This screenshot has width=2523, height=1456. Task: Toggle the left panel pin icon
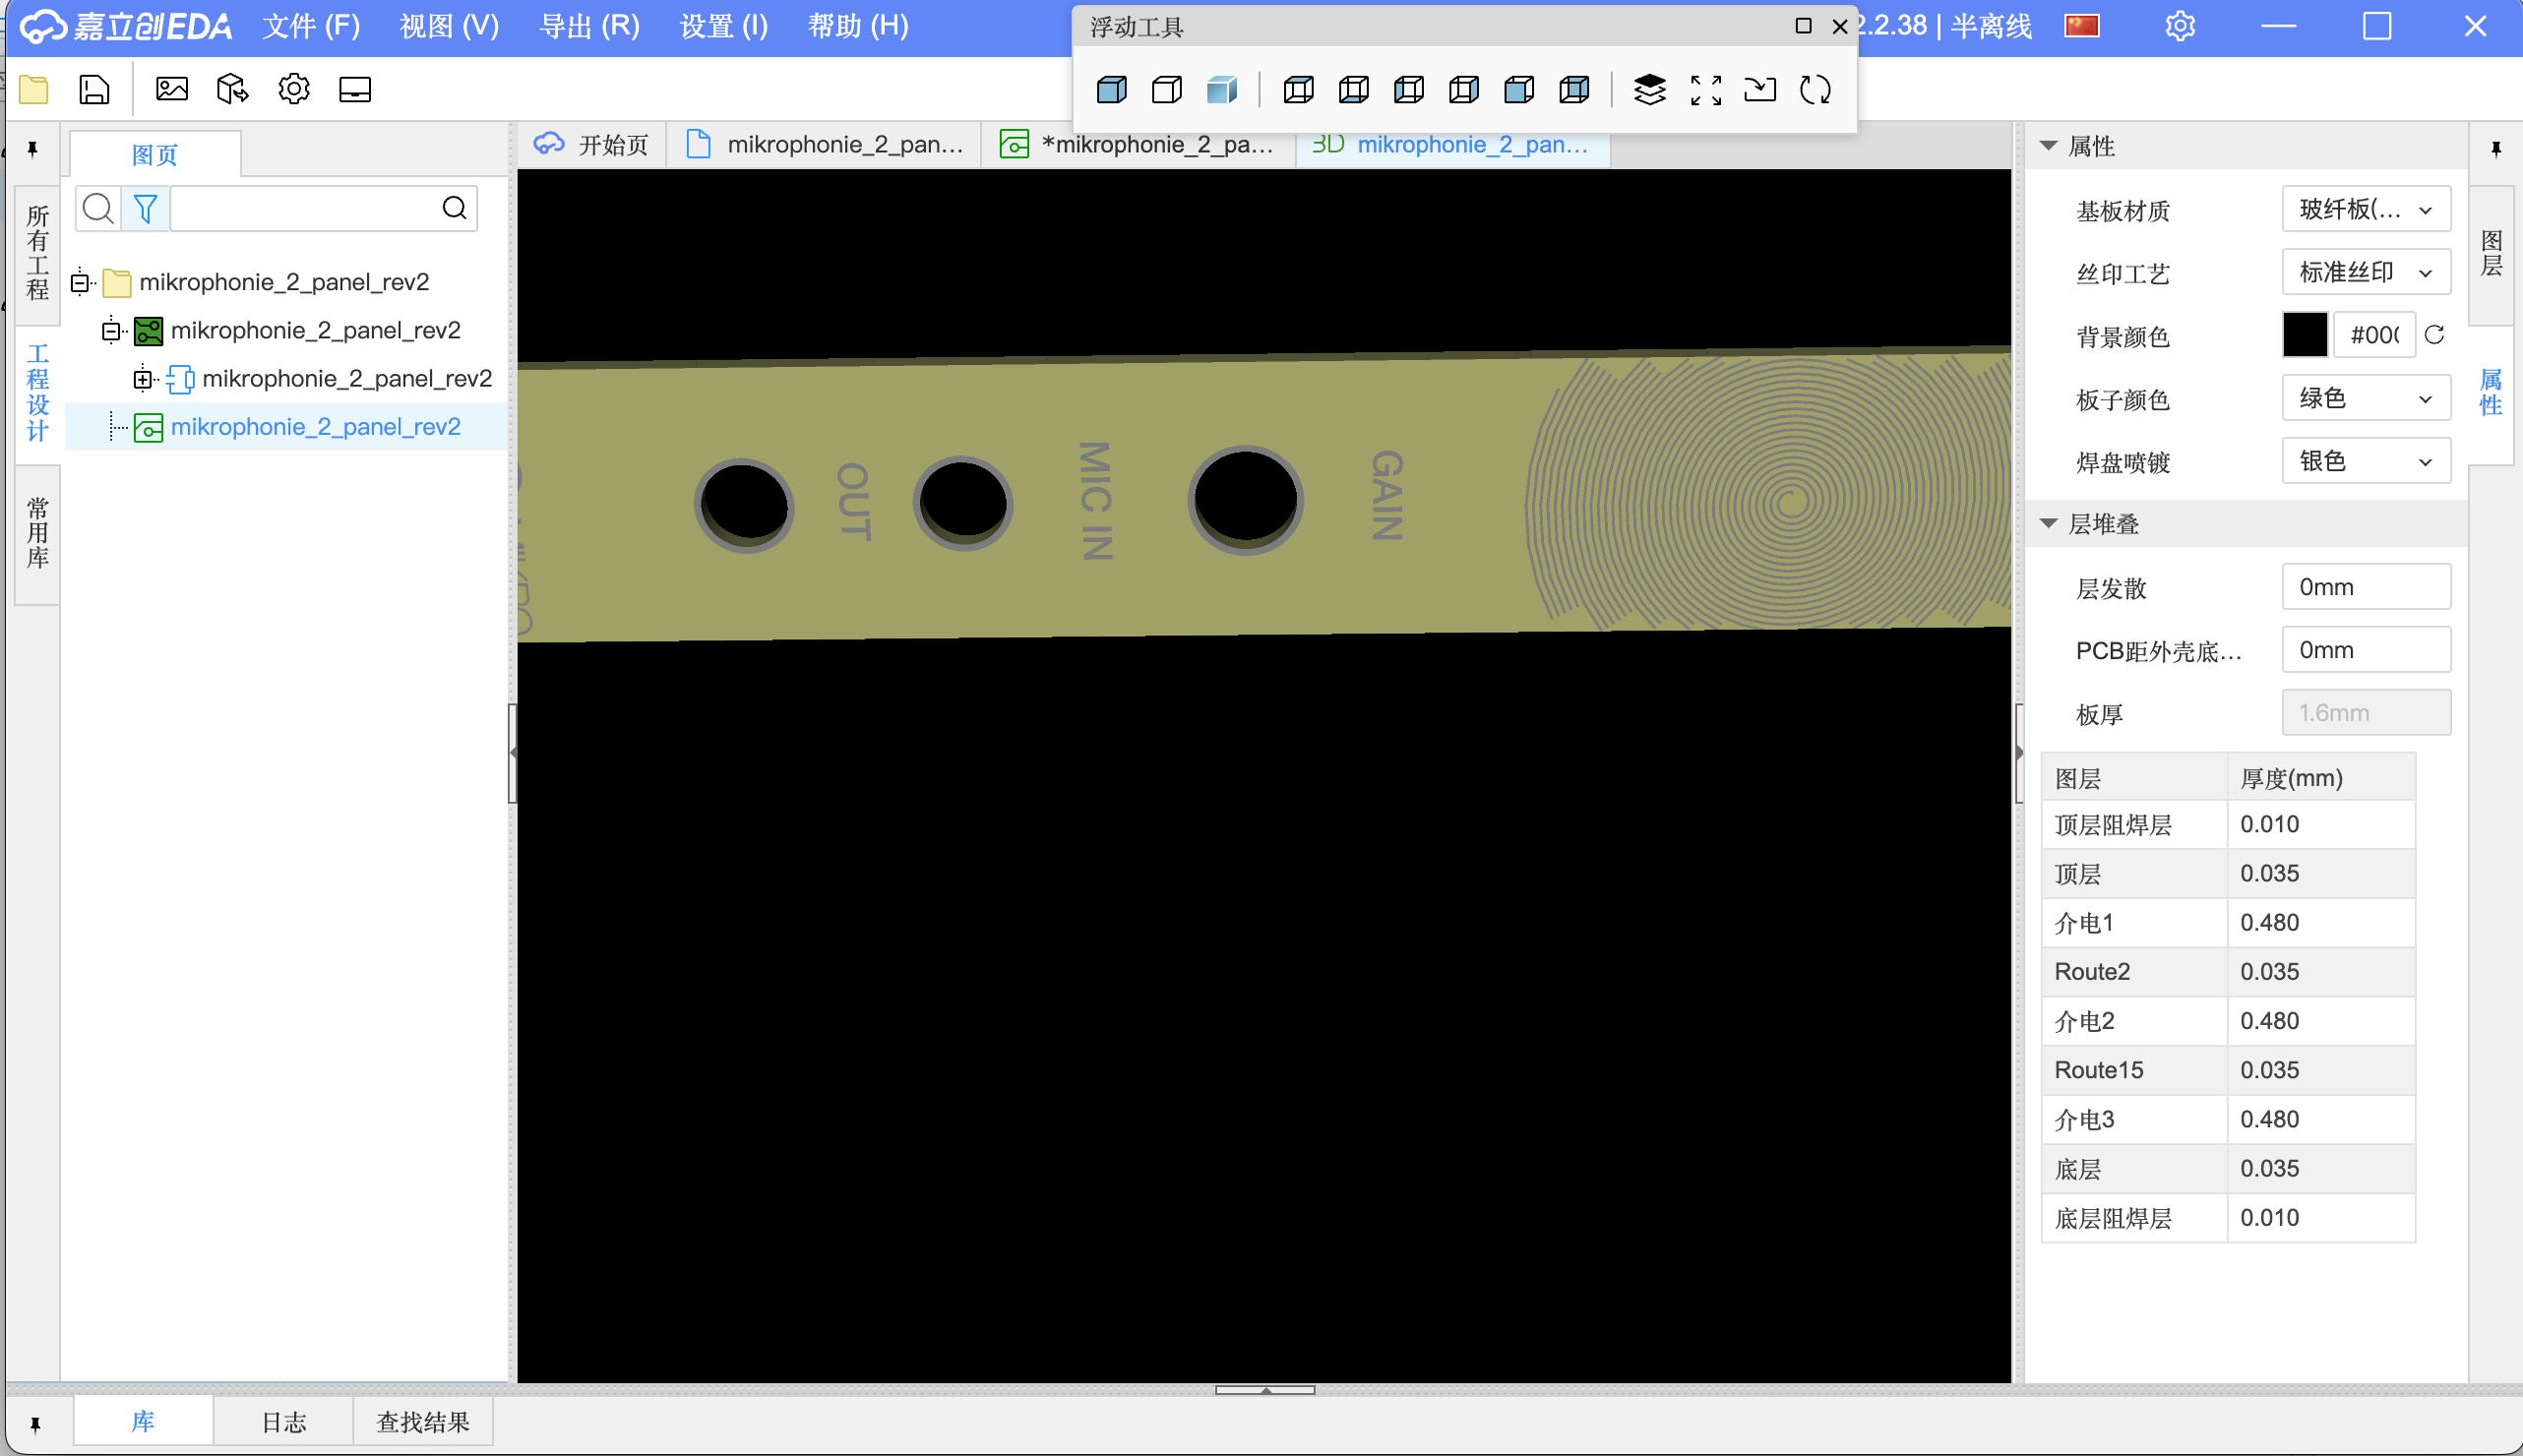[x=33, y=149]
